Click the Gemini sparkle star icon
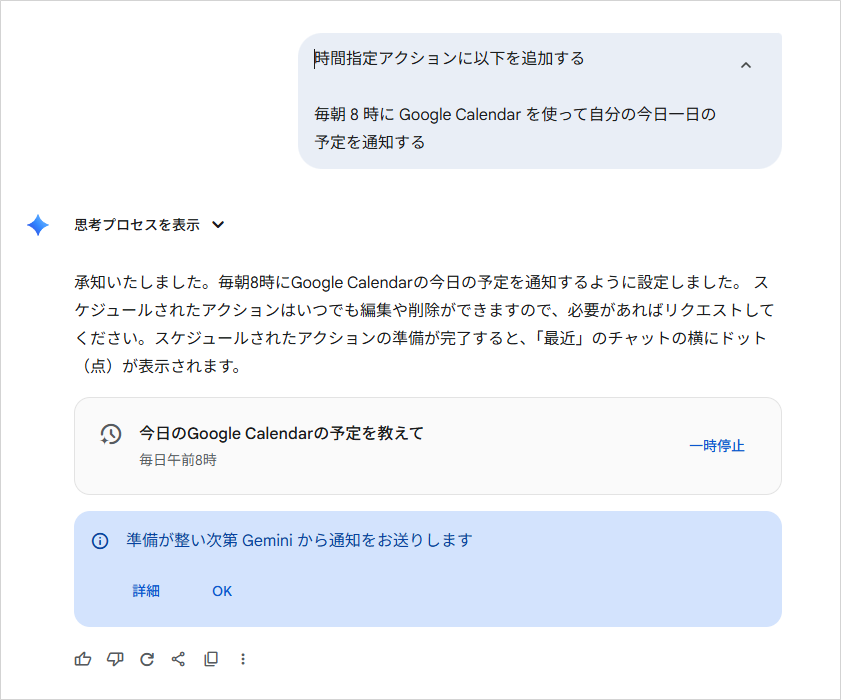 38,225
